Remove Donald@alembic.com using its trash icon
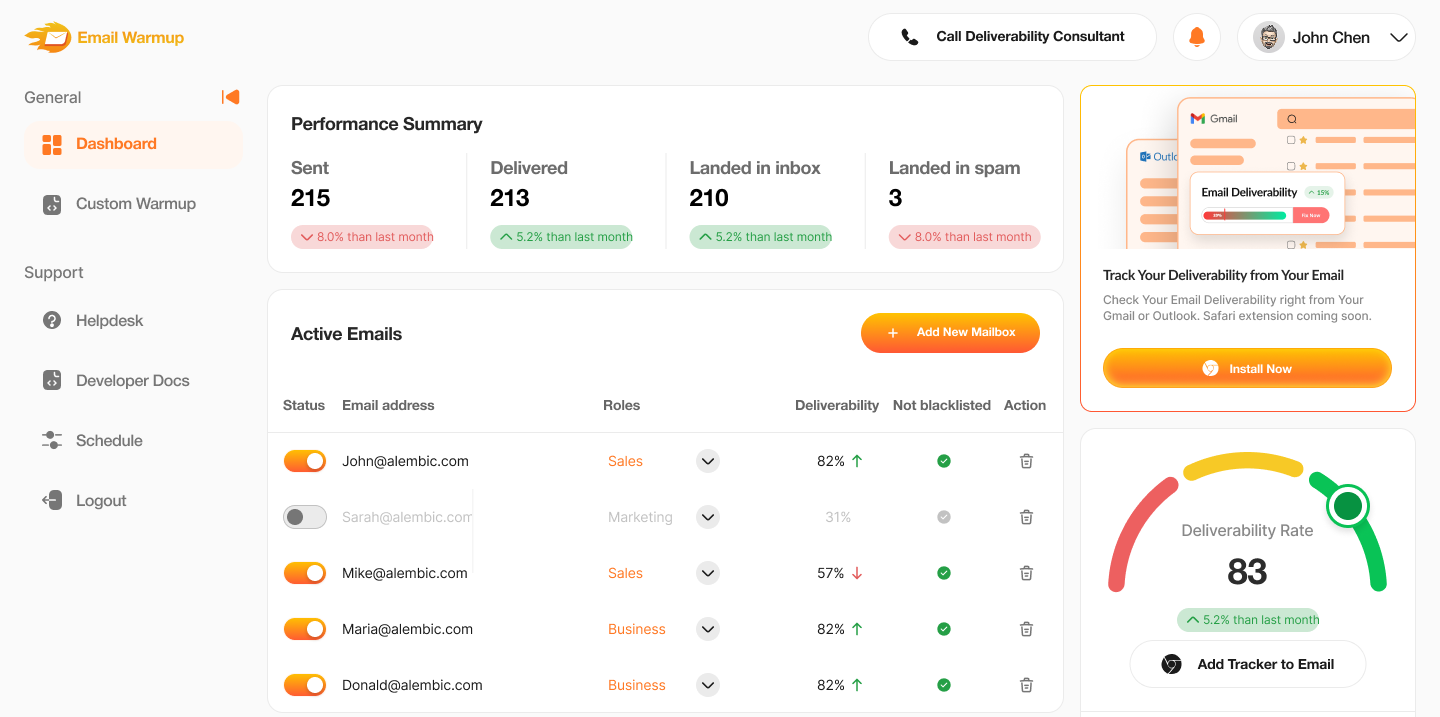The image size is (1440, 717). (1025, 685)
